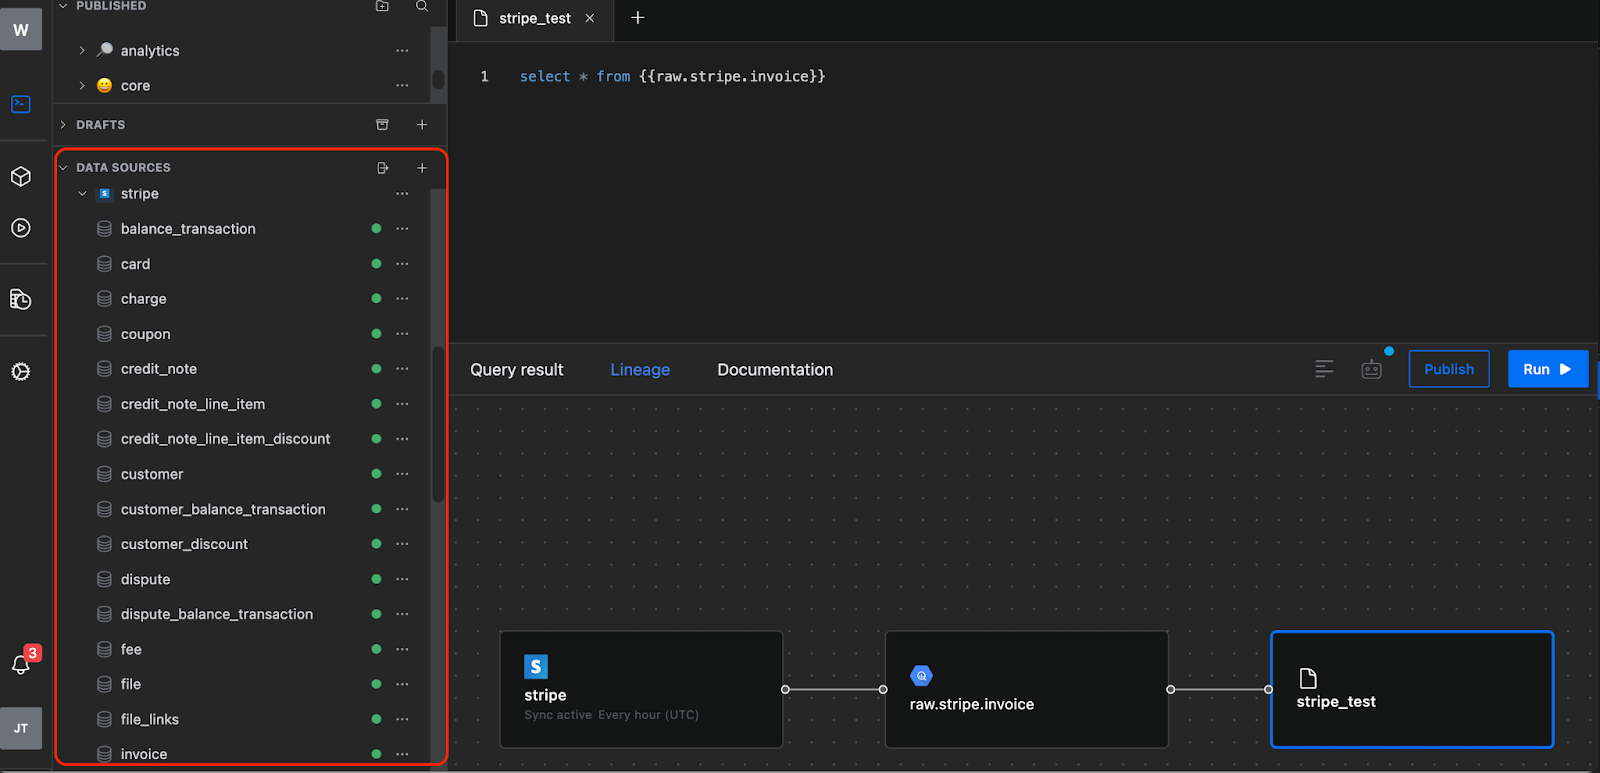
Task: Open the more options menu for charge table
Action: 402,299
